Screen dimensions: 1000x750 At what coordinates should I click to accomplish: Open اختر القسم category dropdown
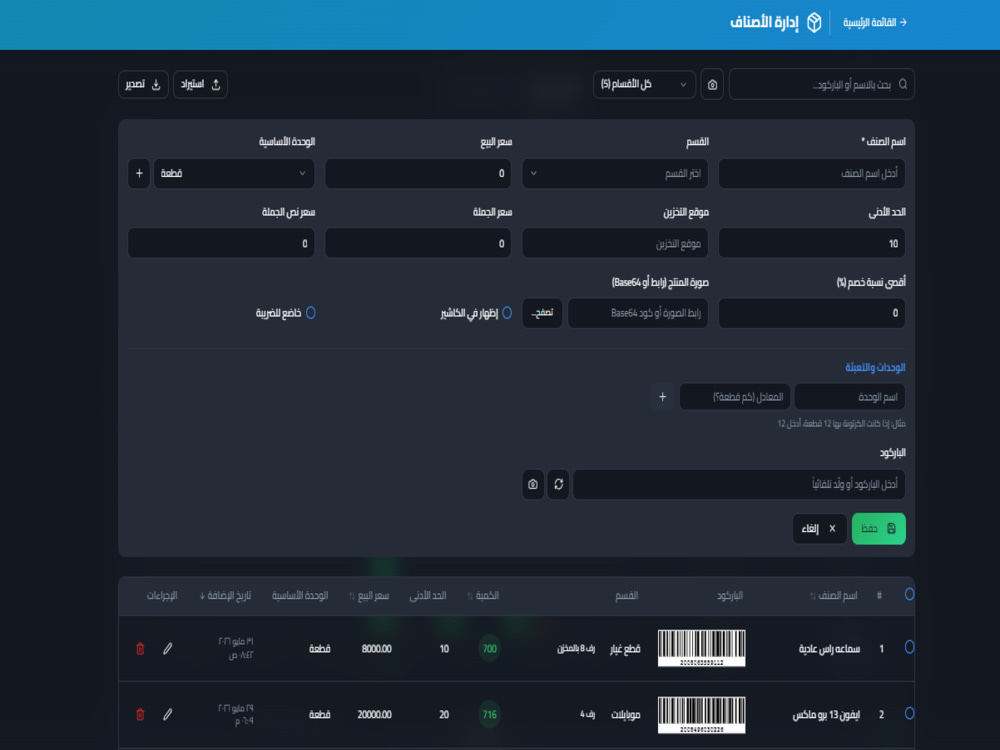615,173
